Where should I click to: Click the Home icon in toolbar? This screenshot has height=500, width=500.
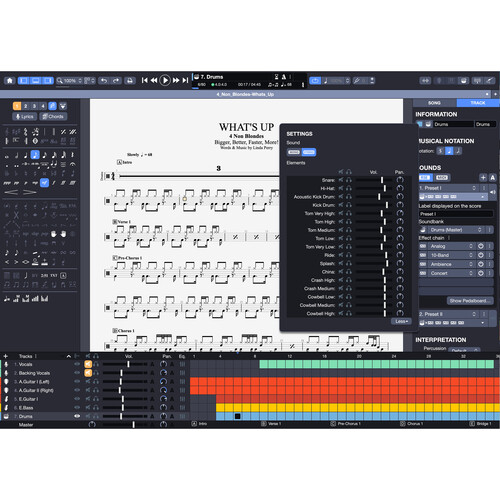(x=10, y=81)
